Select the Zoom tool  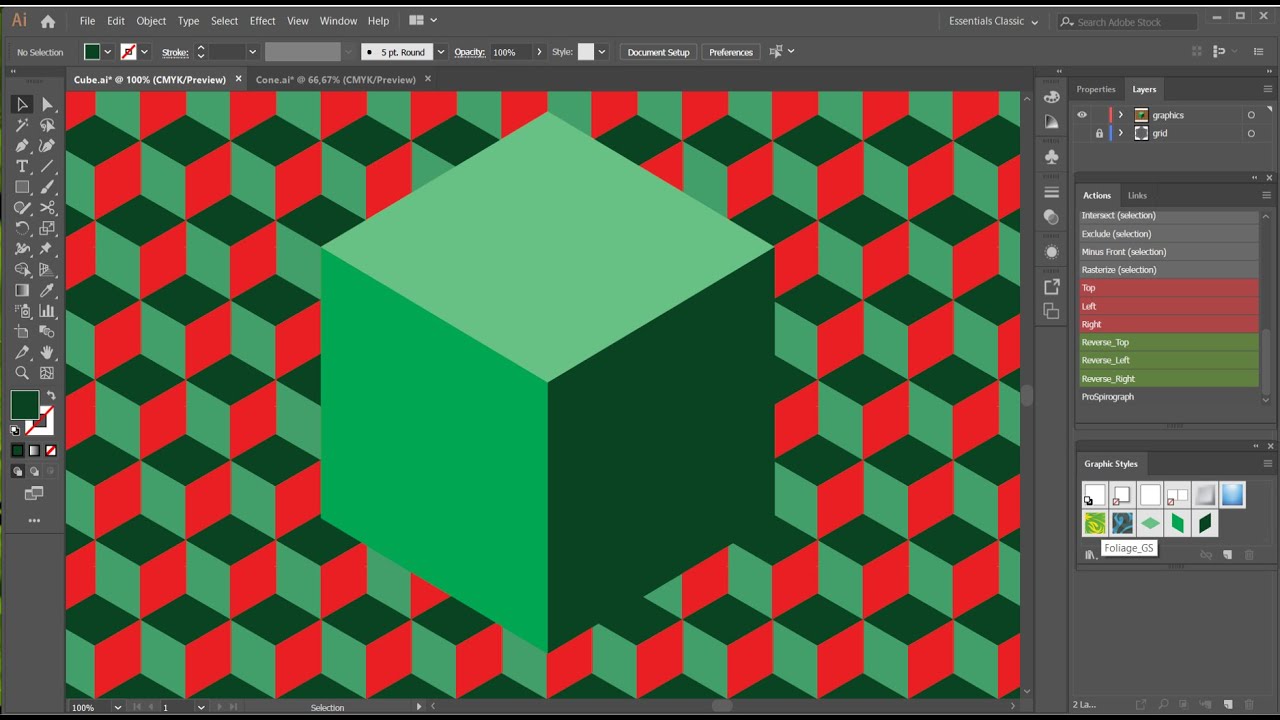[x=22, y=373]
